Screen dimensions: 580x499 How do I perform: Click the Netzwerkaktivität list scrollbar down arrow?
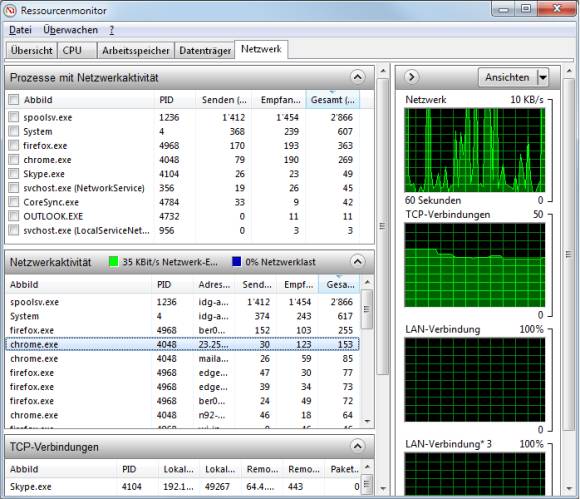[367, 421]
